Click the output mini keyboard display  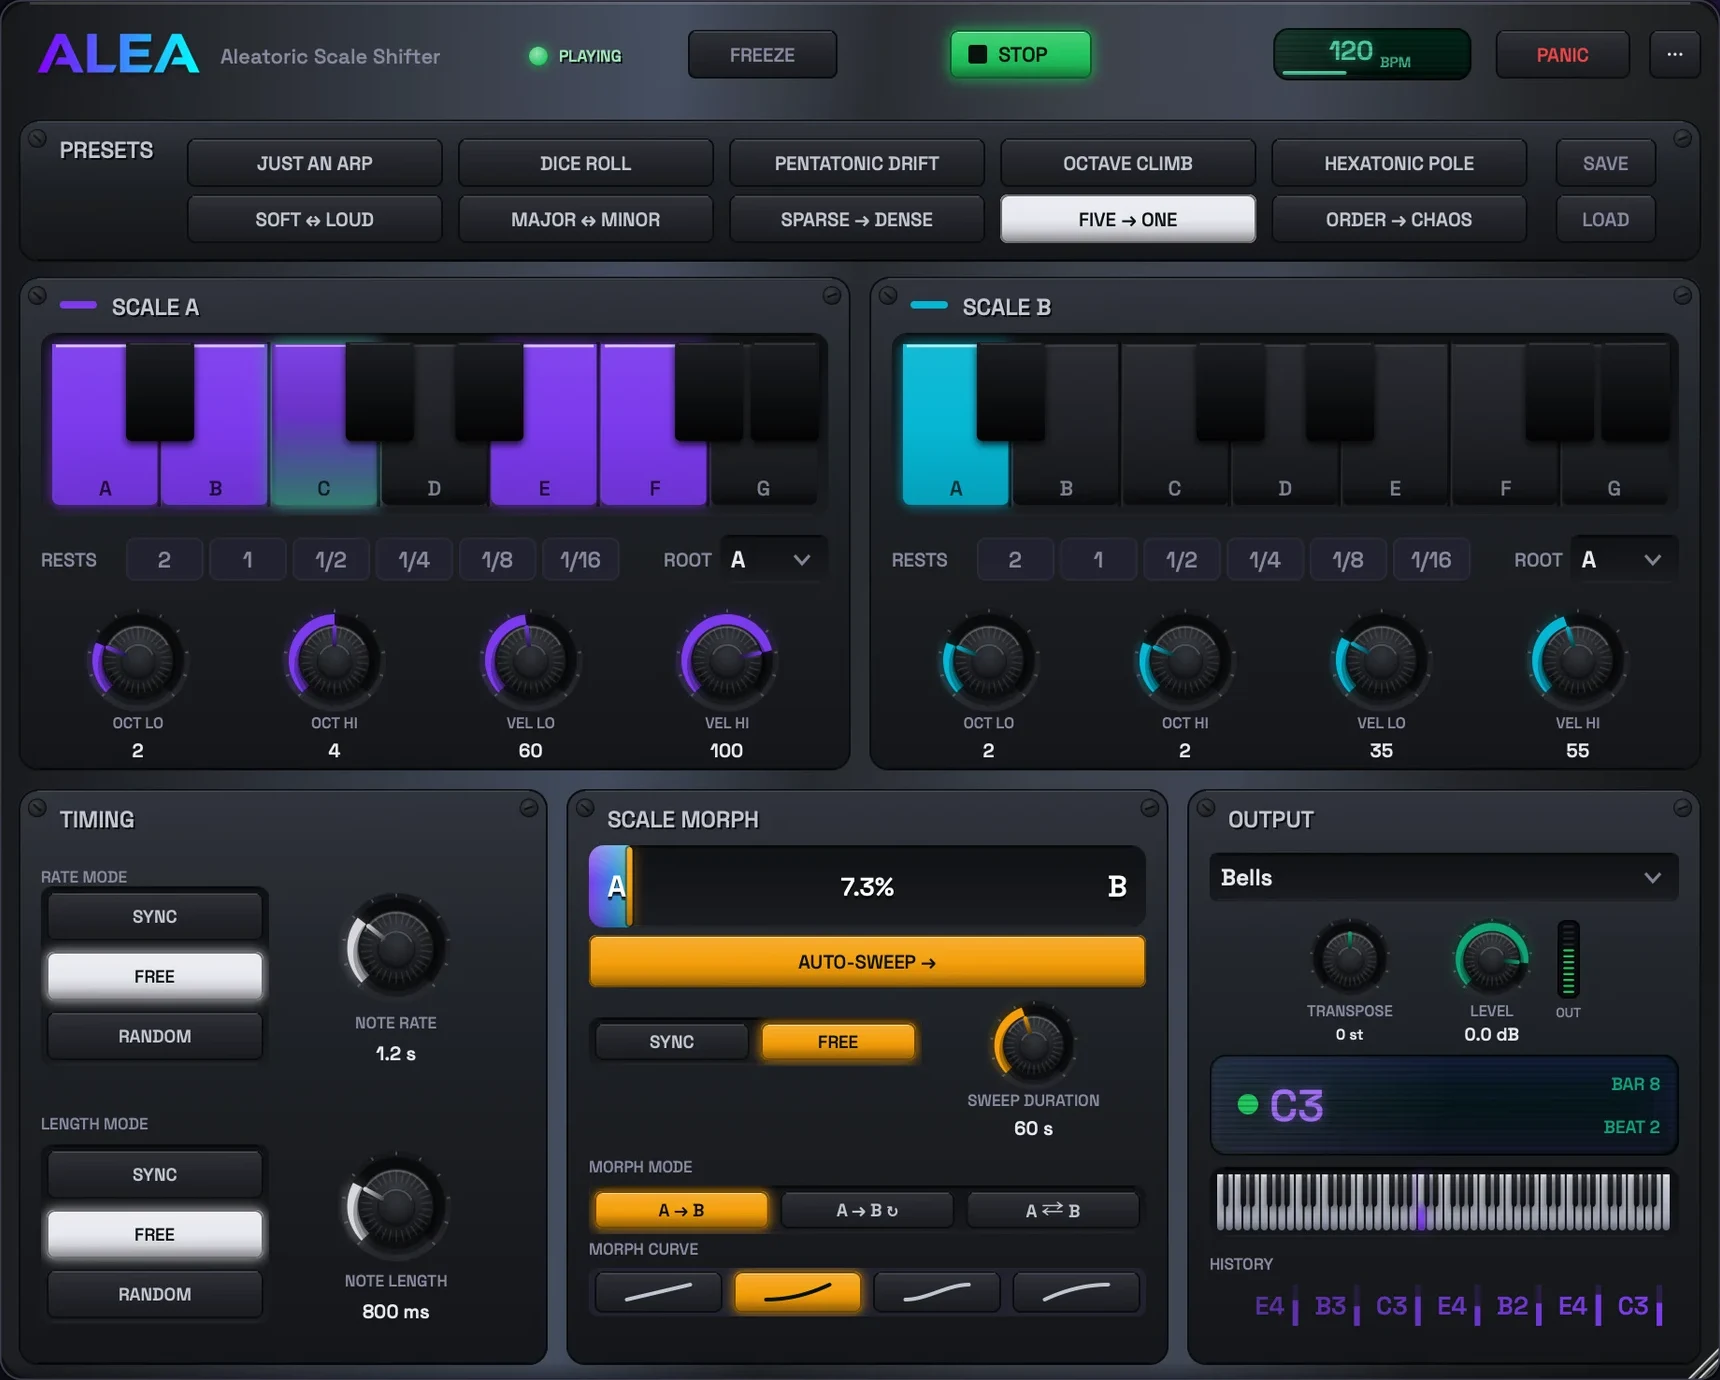1443,1201
